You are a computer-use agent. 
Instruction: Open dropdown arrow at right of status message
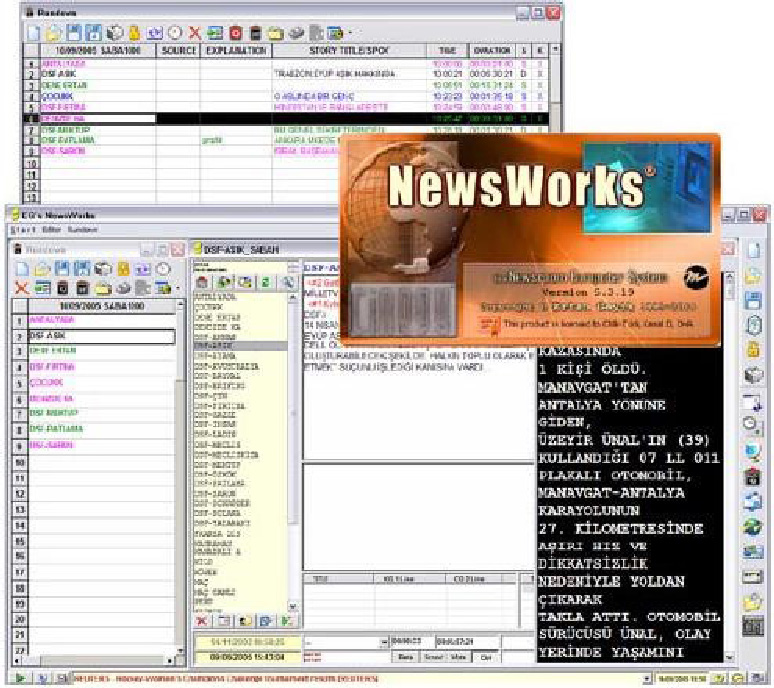pyautogui.click(x=647, y=679)
